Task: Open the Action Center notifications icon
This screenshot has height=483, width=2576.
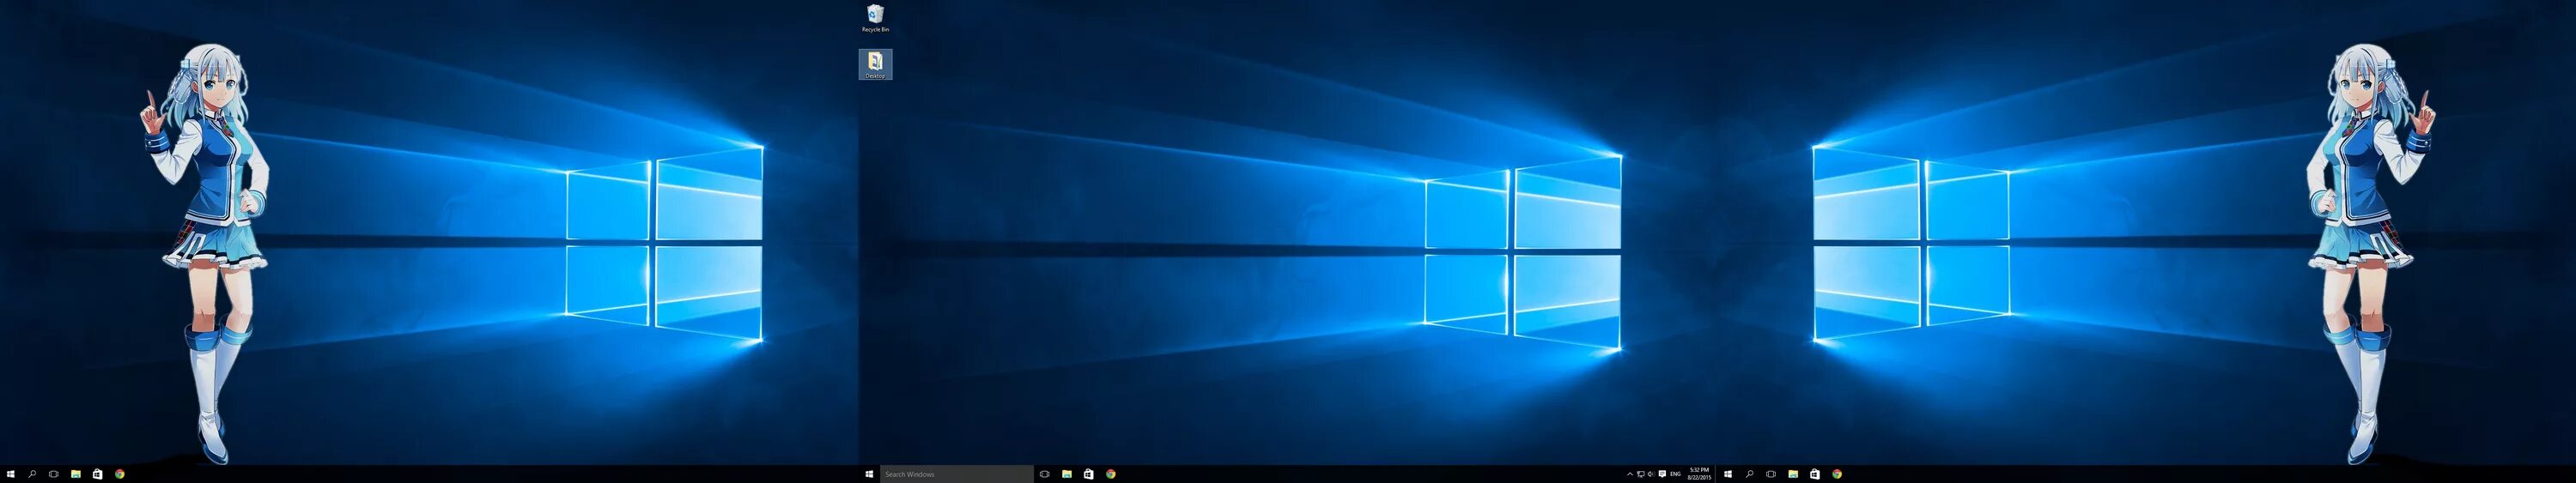Action: 1662,474
